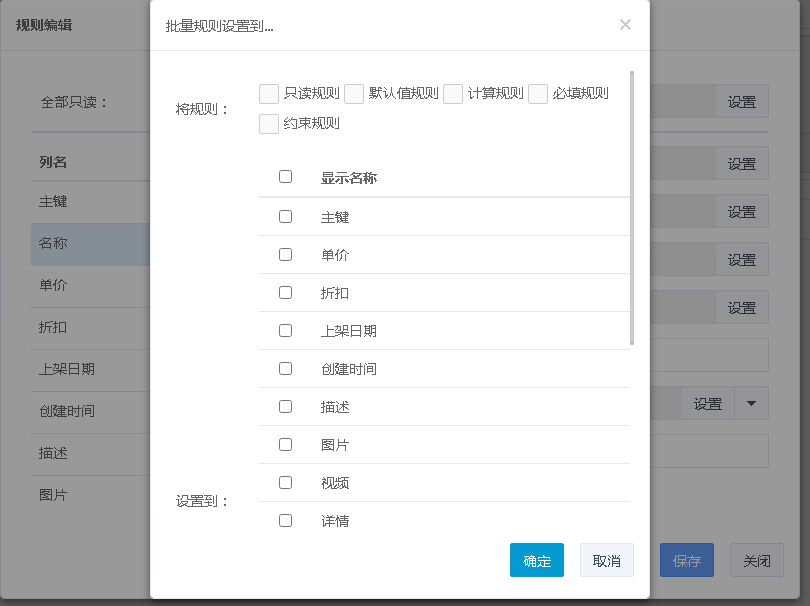Tick the 必填规则 checkbox
Screen dimensions: 810x606
pyautogui.click(x=538, y=94)
